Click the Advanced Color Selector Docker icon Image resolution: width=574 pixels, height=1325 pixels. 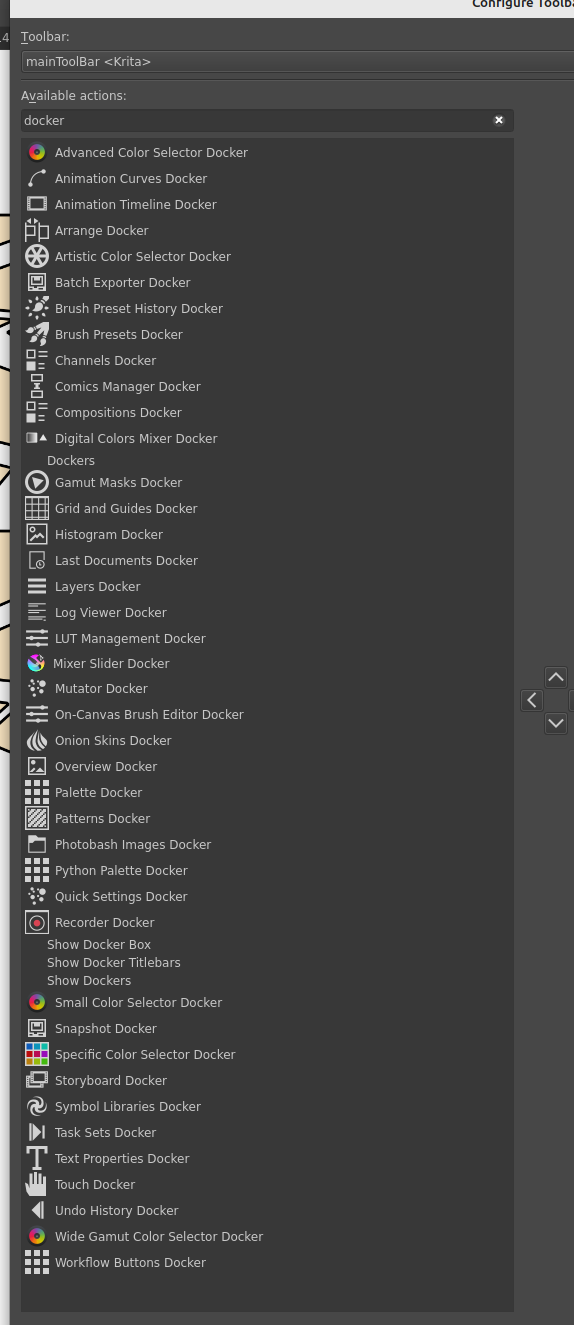(x=37, y=153)
